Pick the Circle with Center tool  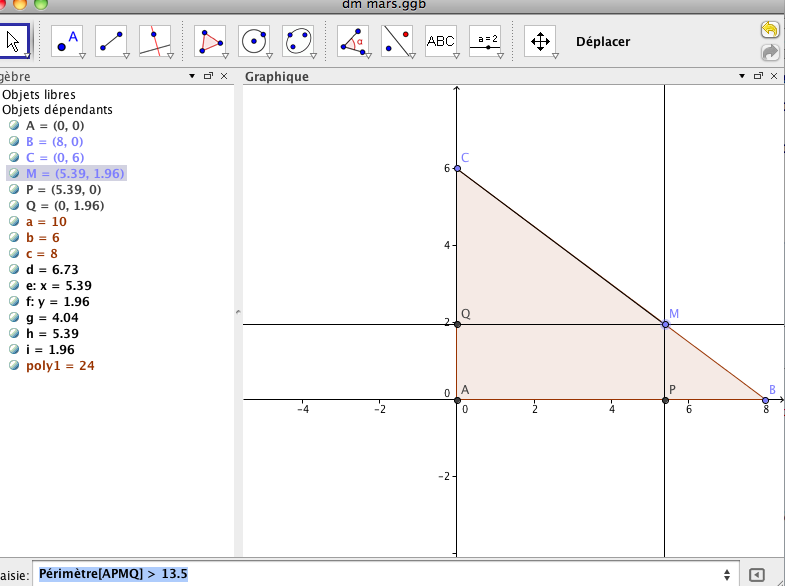(254, 41)
